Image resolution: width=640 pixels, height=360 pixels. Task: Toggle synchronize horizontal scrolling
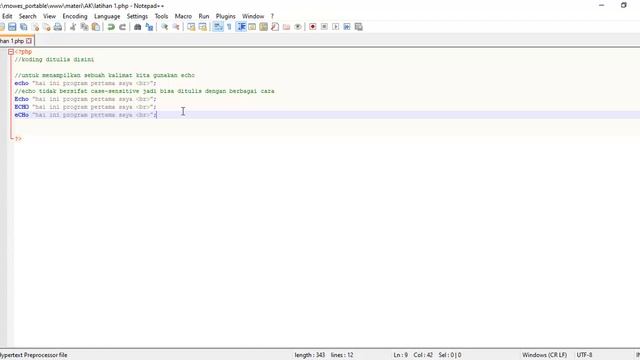click(x=202, y=27)
